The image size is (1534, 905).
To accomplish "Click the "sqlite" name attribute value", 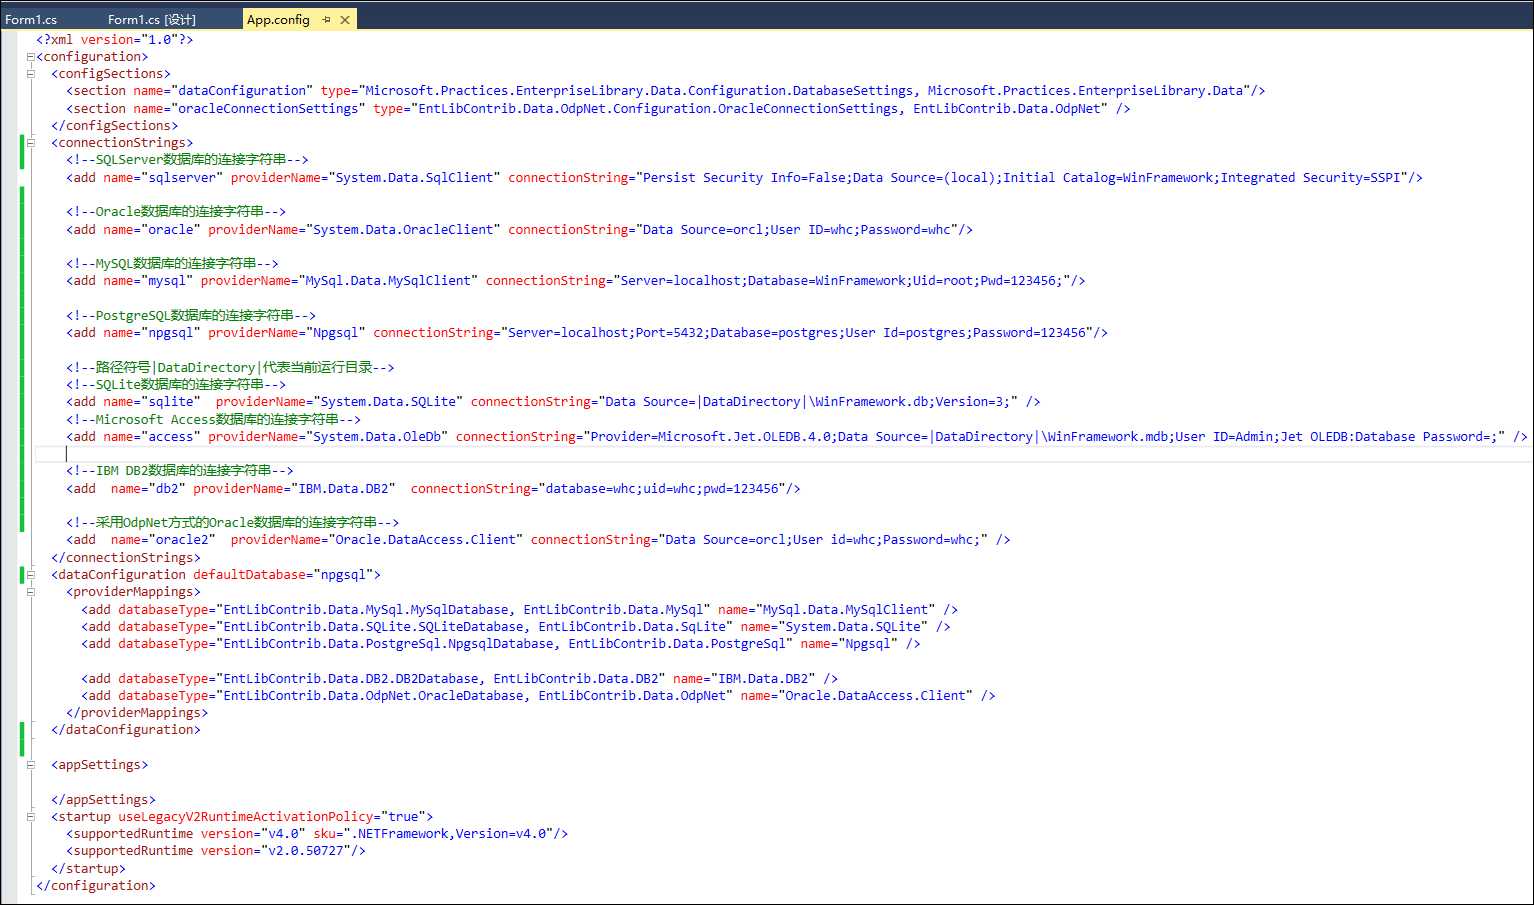I will [170, 402].
